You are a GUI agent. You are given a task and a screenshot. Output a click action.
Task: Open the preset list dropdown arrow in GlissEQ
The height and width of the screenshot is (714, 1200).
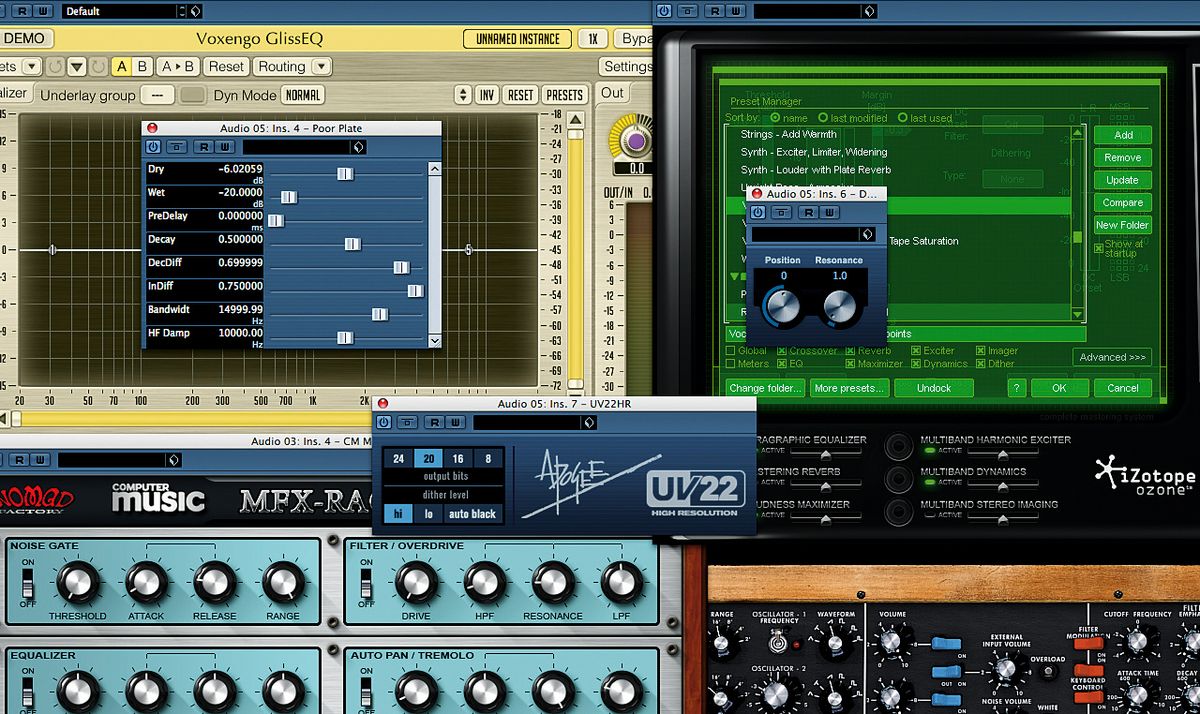pyautogui.click(x=31, y=65)
